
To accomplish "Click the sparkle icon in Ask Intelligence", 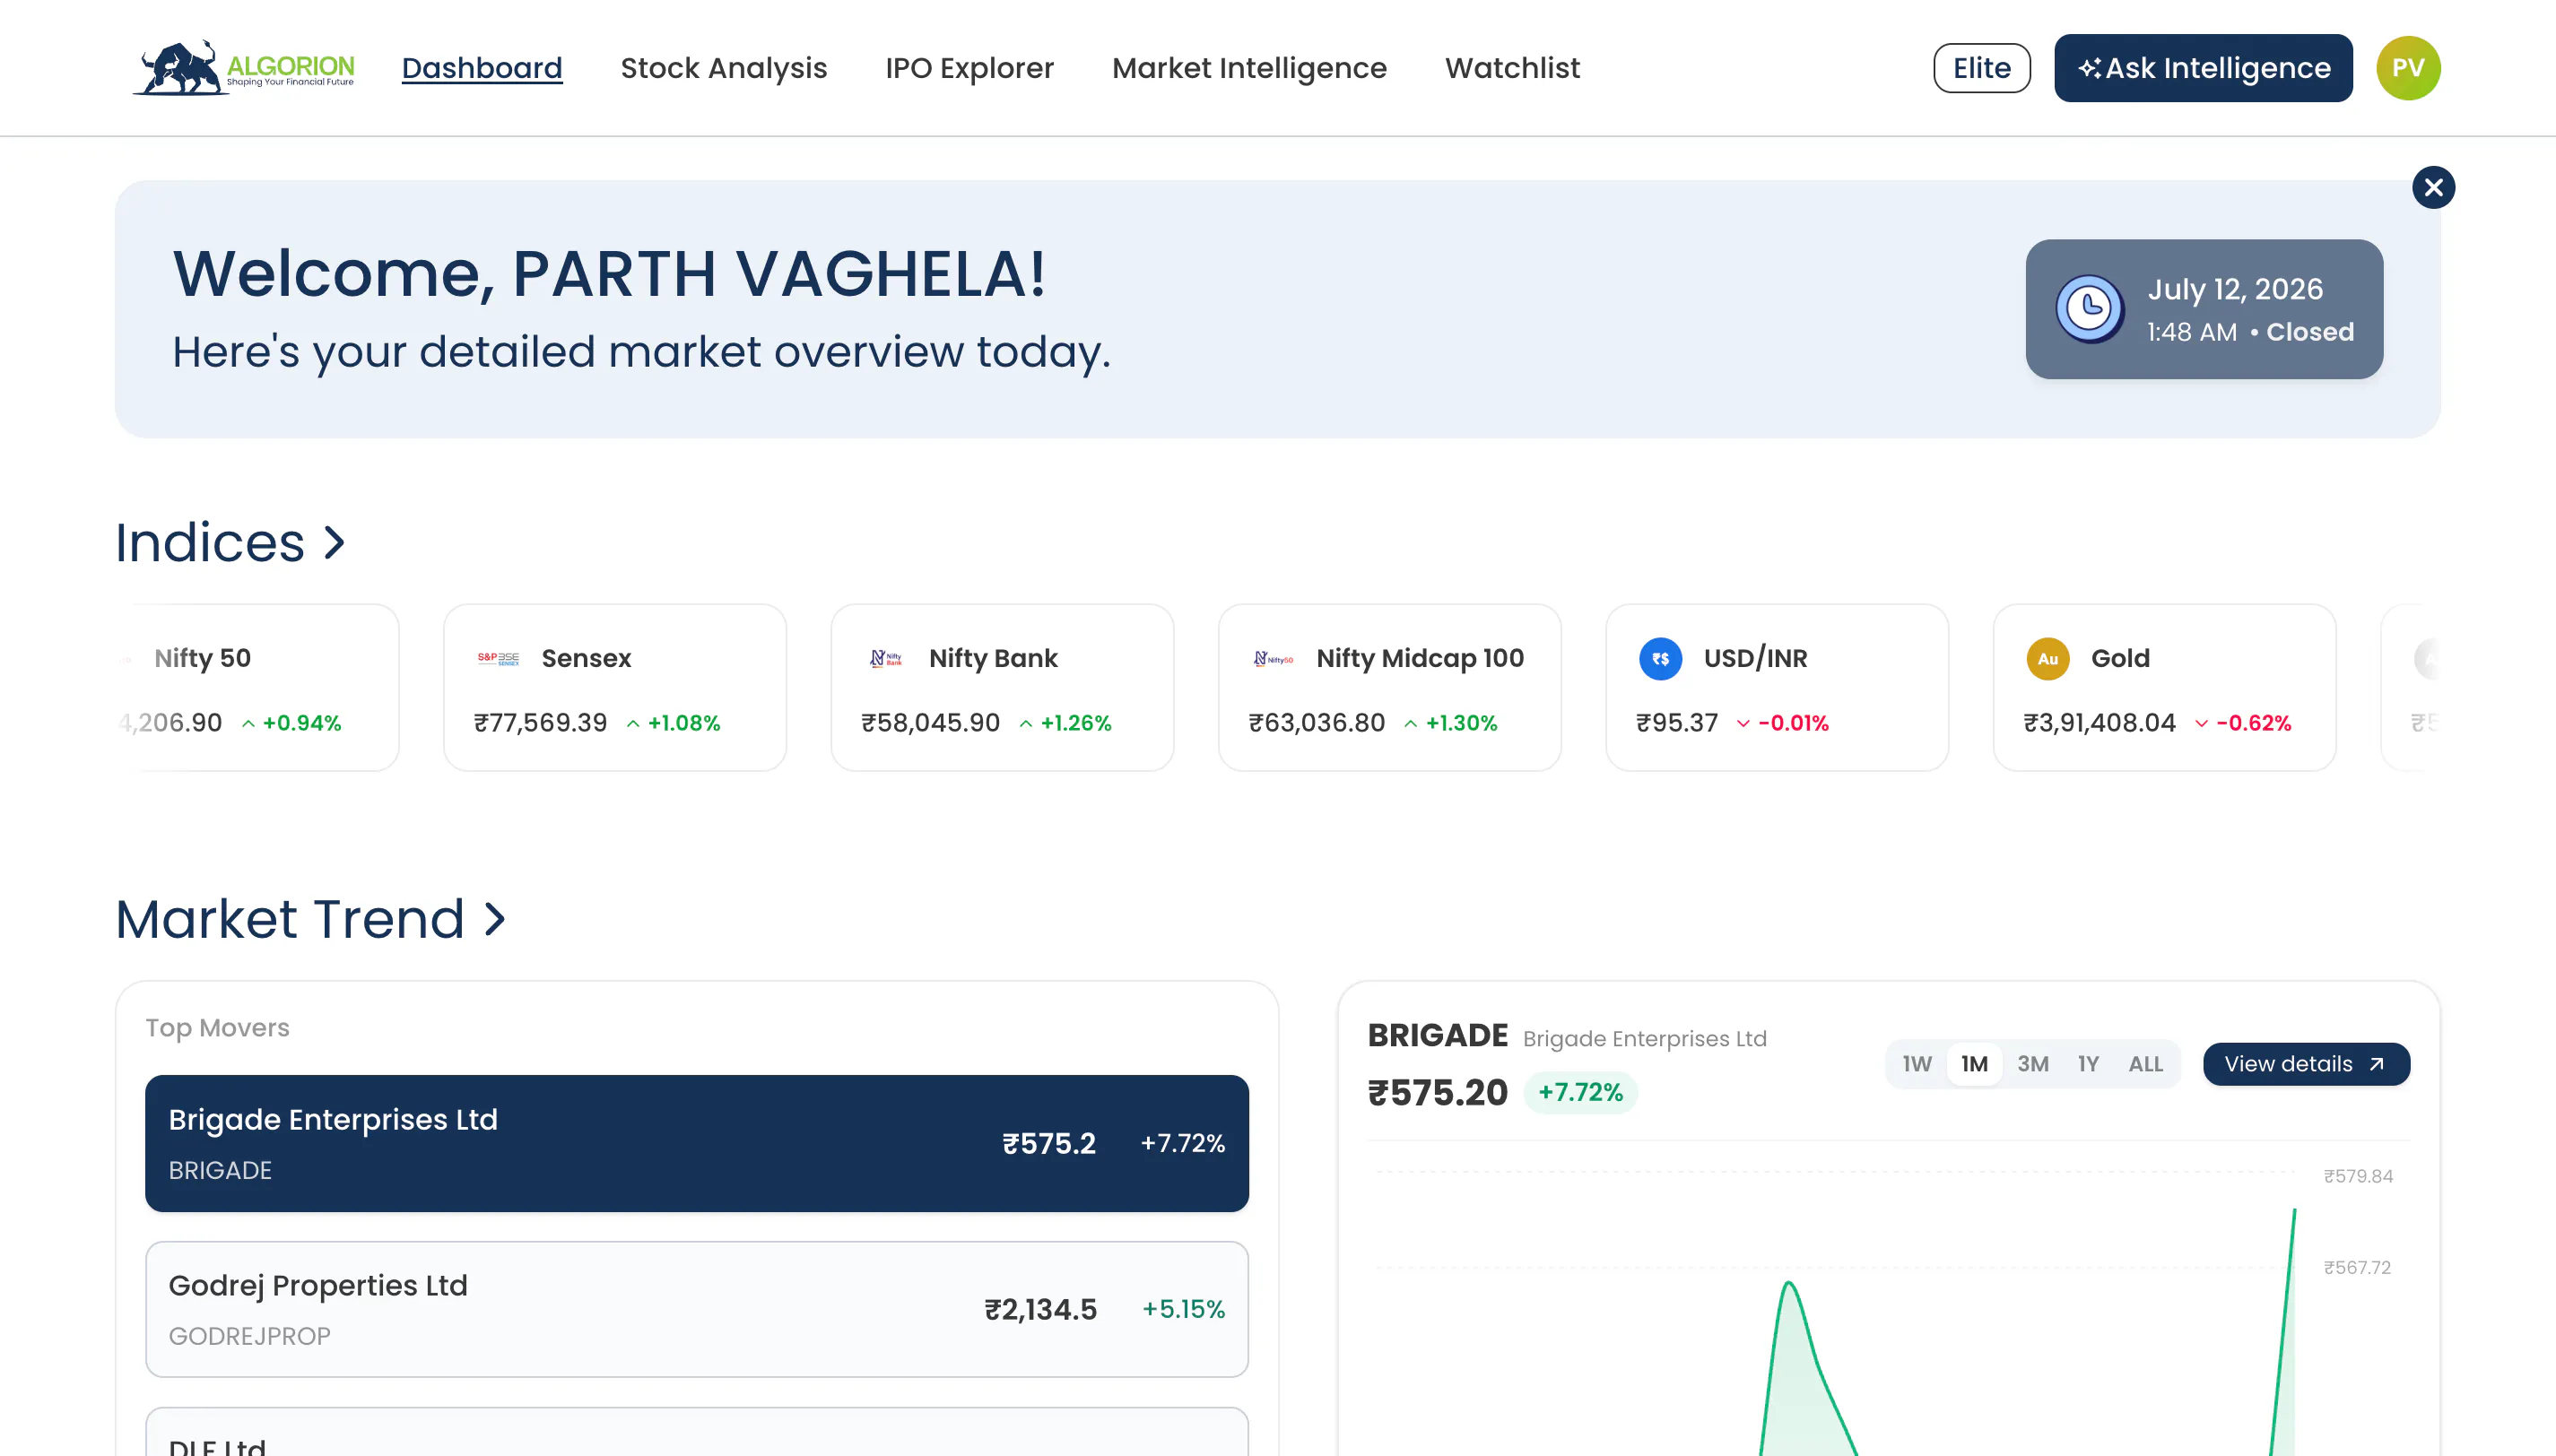I will tap(2089, 68).
